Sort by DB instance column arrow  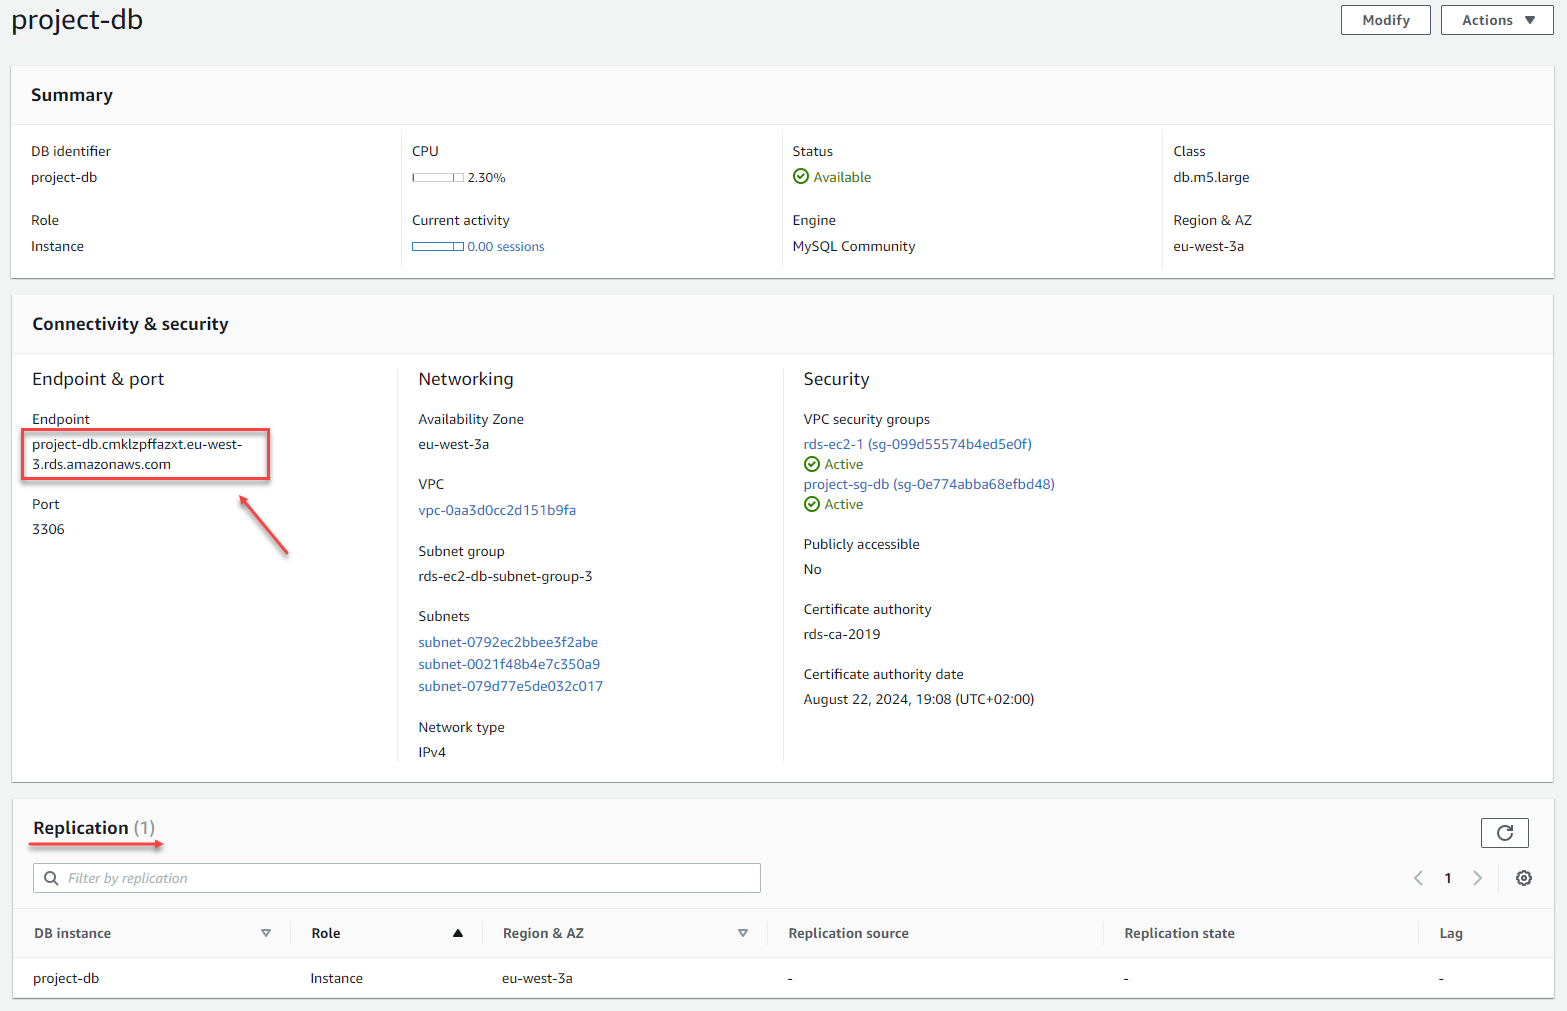click(266, 933)
